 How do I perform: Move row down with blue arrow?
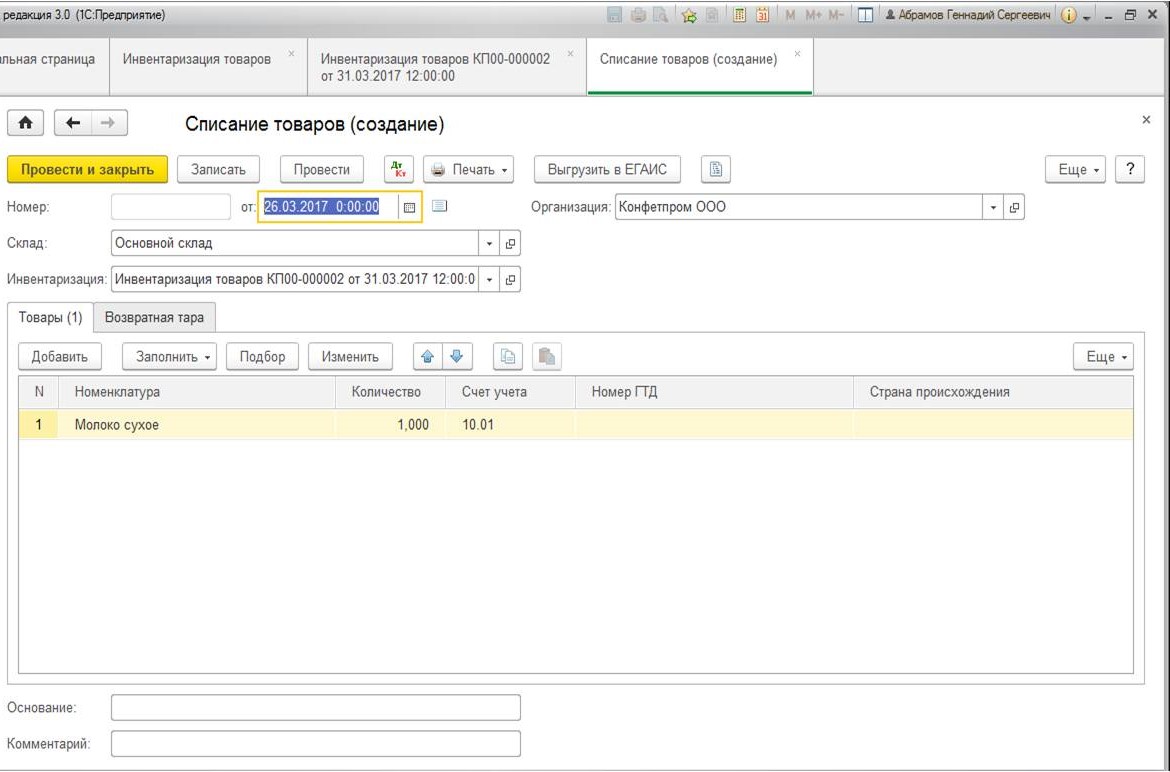(457, 357)
